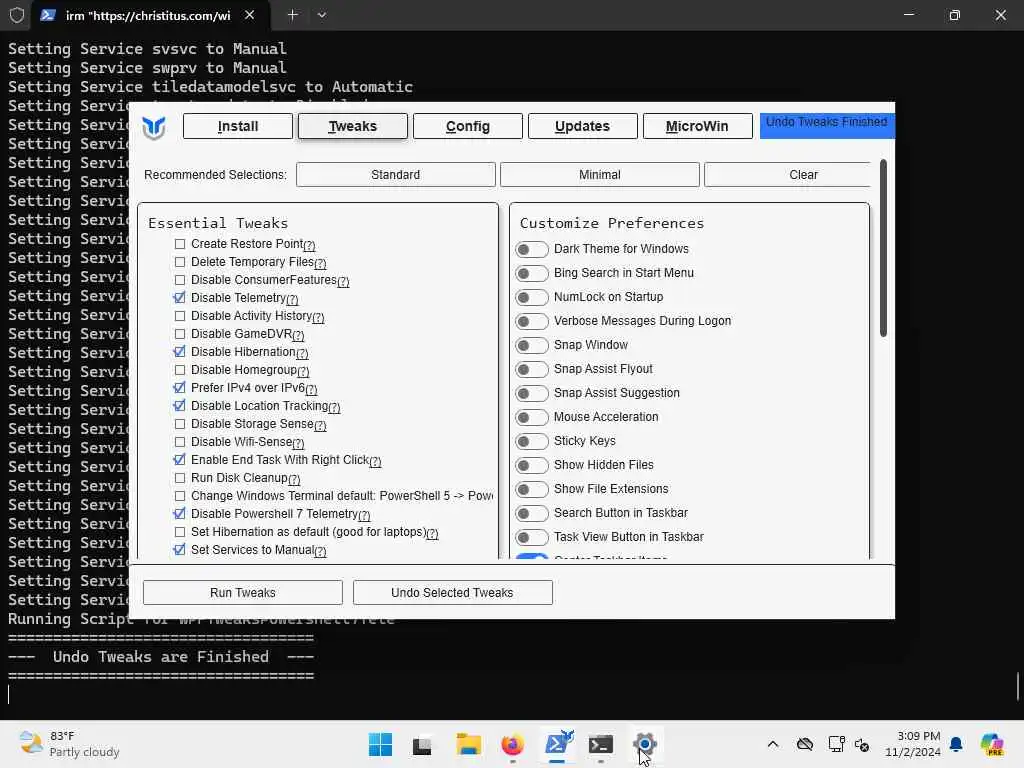Image resolution: width=1024 pixels, height=768 pixels.
Task: Click the WinUtil logo icon
Action: 153,127
